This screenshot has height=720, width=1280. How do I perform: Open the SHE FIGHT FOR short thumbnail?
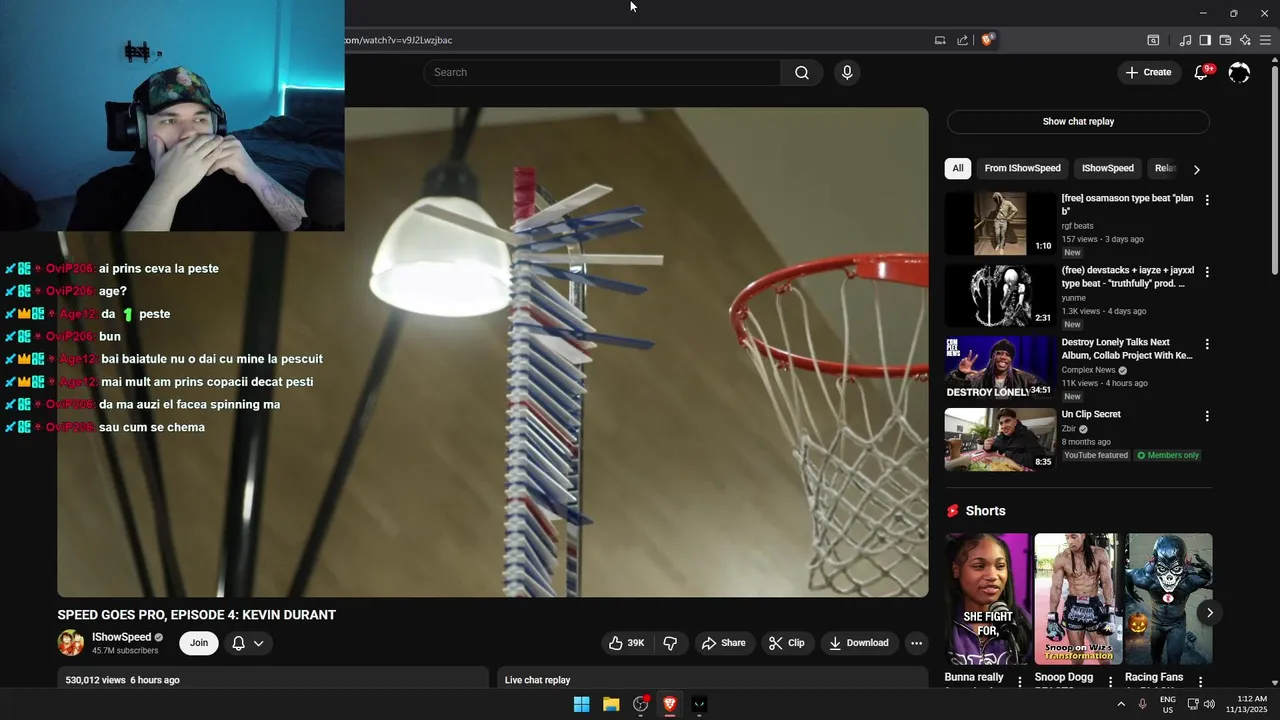(x=987, y=599)
